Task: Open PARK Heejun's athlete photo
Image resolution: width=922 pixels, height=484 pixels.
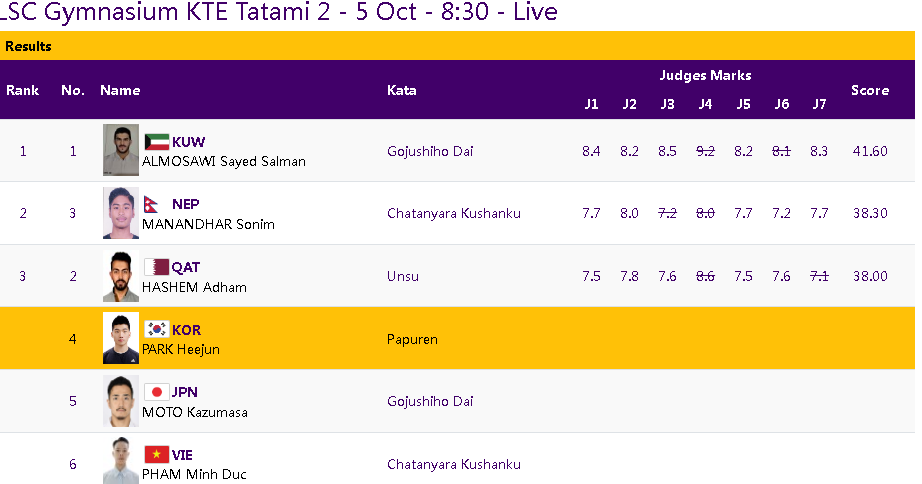Action: click(121, 338)
